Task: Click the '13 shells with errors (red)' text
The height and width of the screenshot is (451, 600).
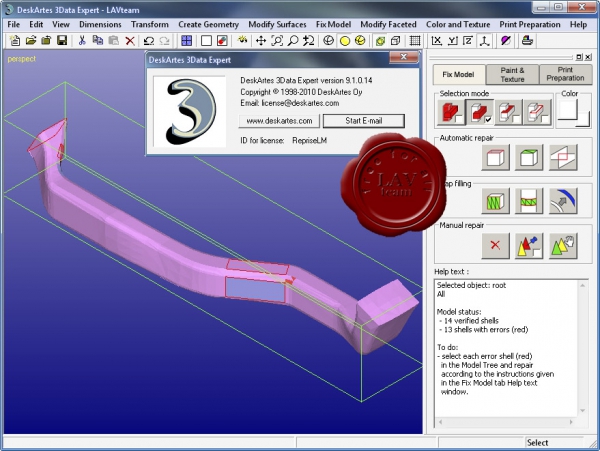Action: click(486, 330)
